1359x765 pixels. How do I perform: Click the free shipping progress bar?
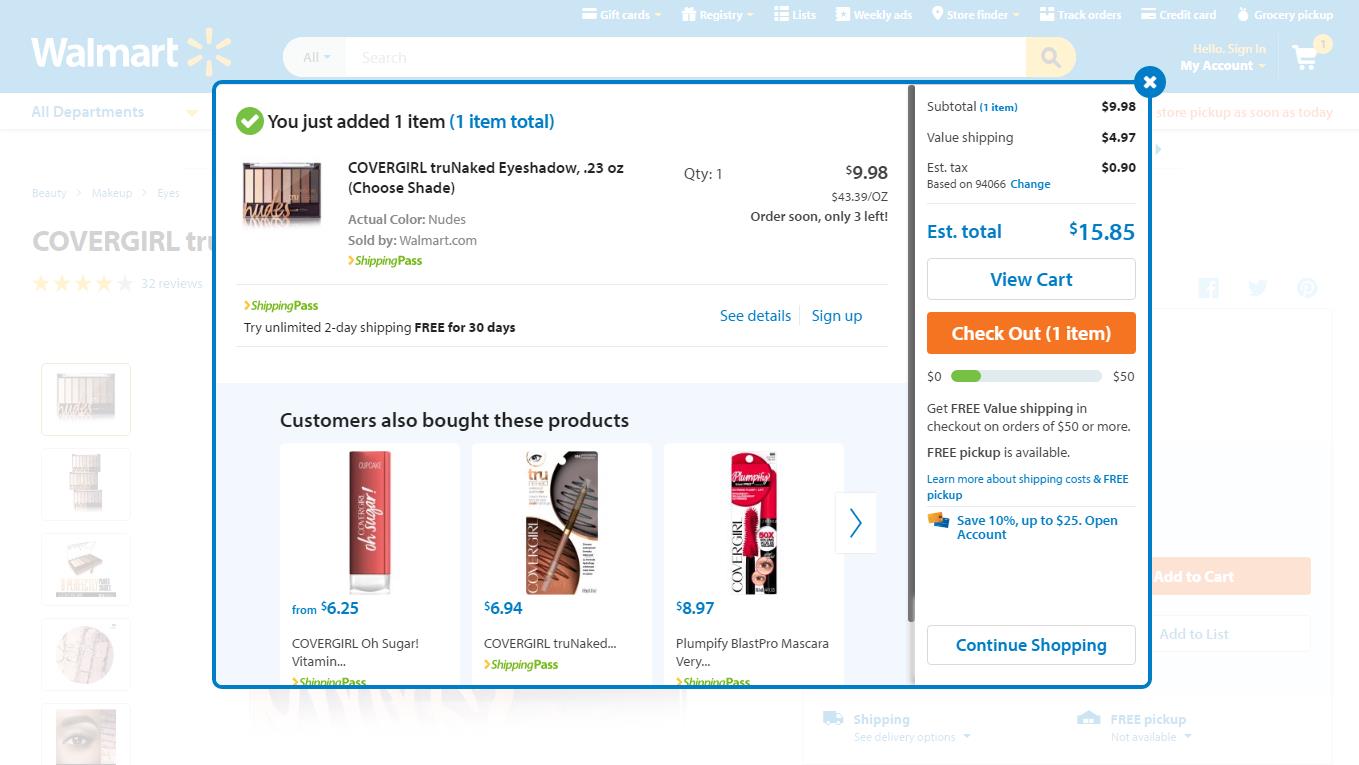coord(1026,376)
